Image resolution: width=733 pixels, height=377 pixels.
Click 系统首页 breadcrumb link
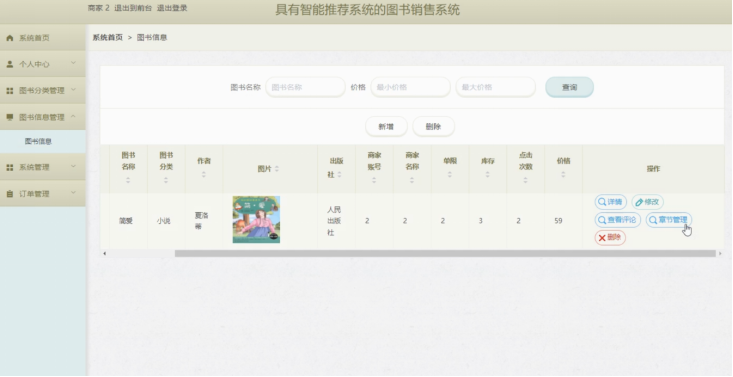coord(108,37)
